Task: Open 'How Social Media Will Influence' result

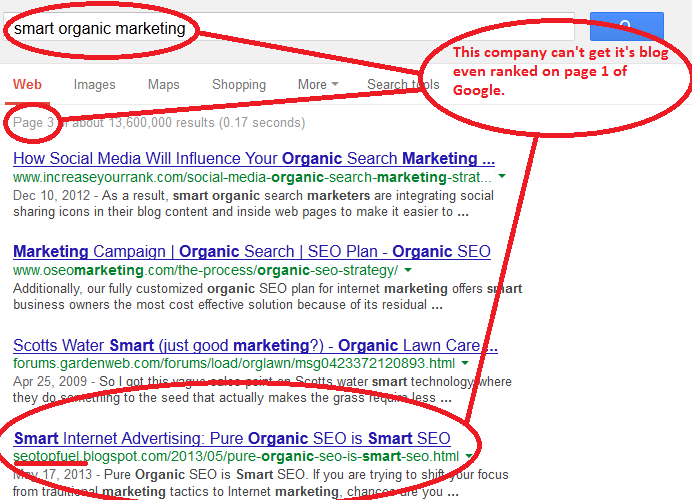Action: 254,158
